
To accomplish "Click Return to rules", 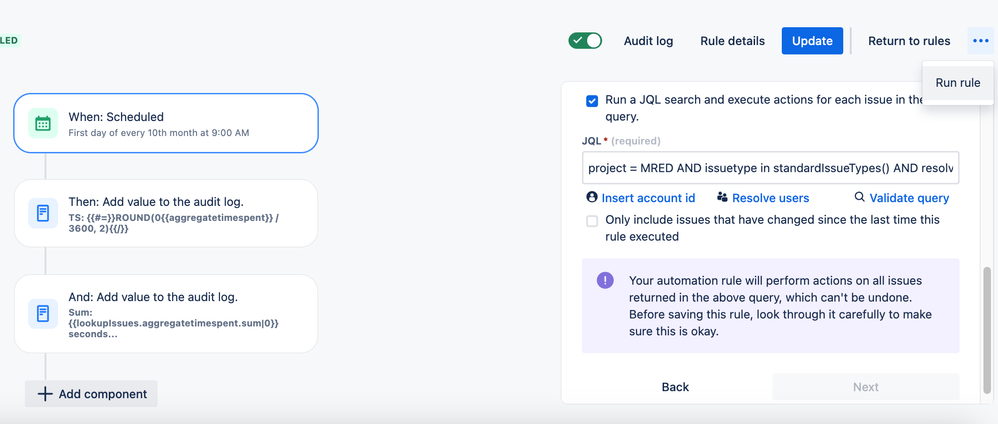I will 909,41.
